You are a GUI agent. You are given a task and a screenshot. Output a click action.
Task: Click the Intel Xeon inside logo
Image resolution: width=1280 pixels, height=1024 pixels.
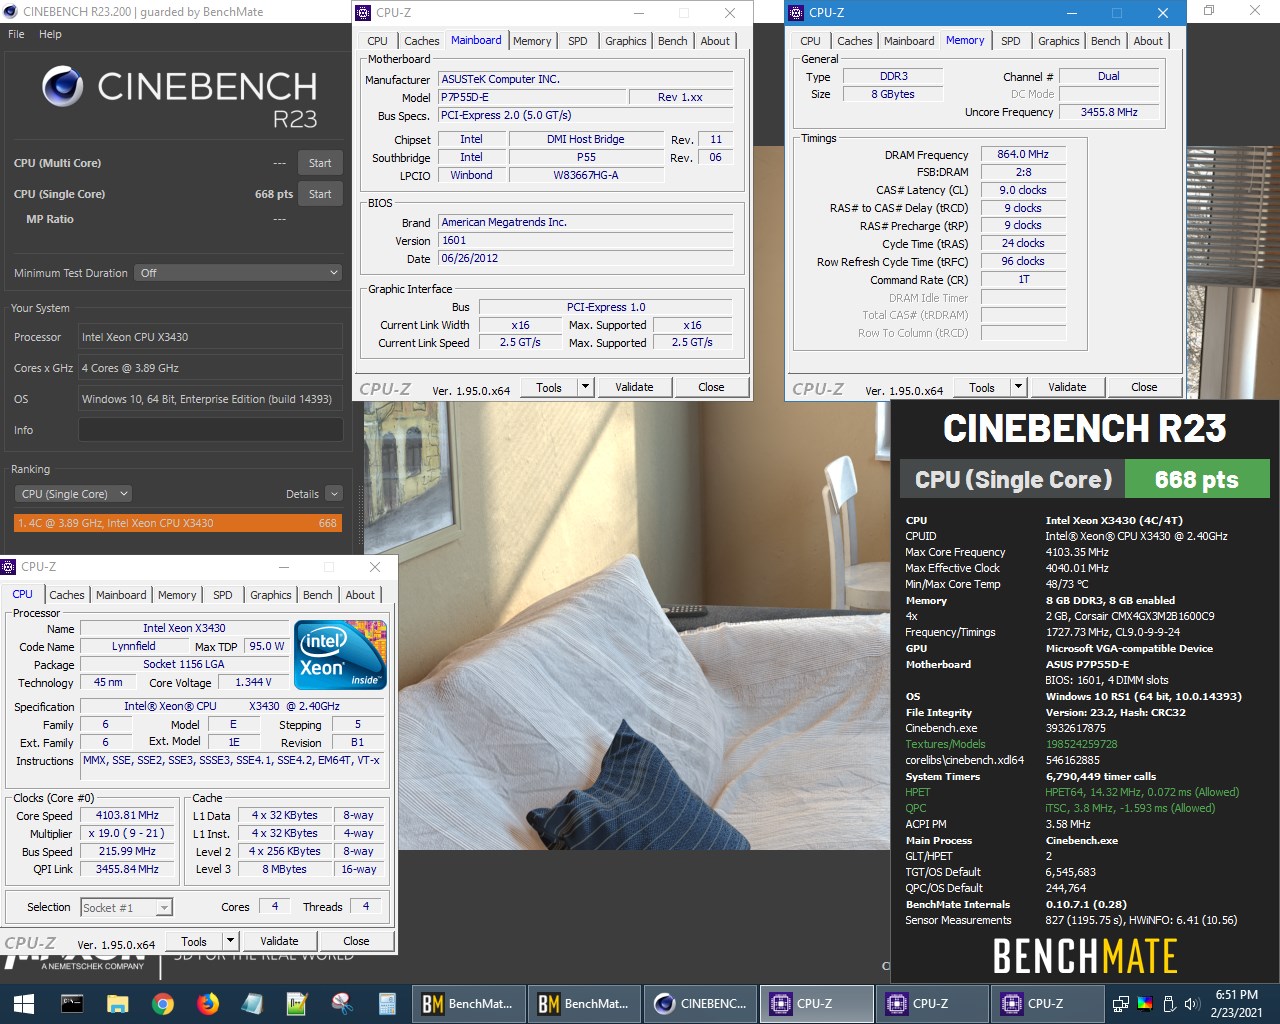click(341, 654)
